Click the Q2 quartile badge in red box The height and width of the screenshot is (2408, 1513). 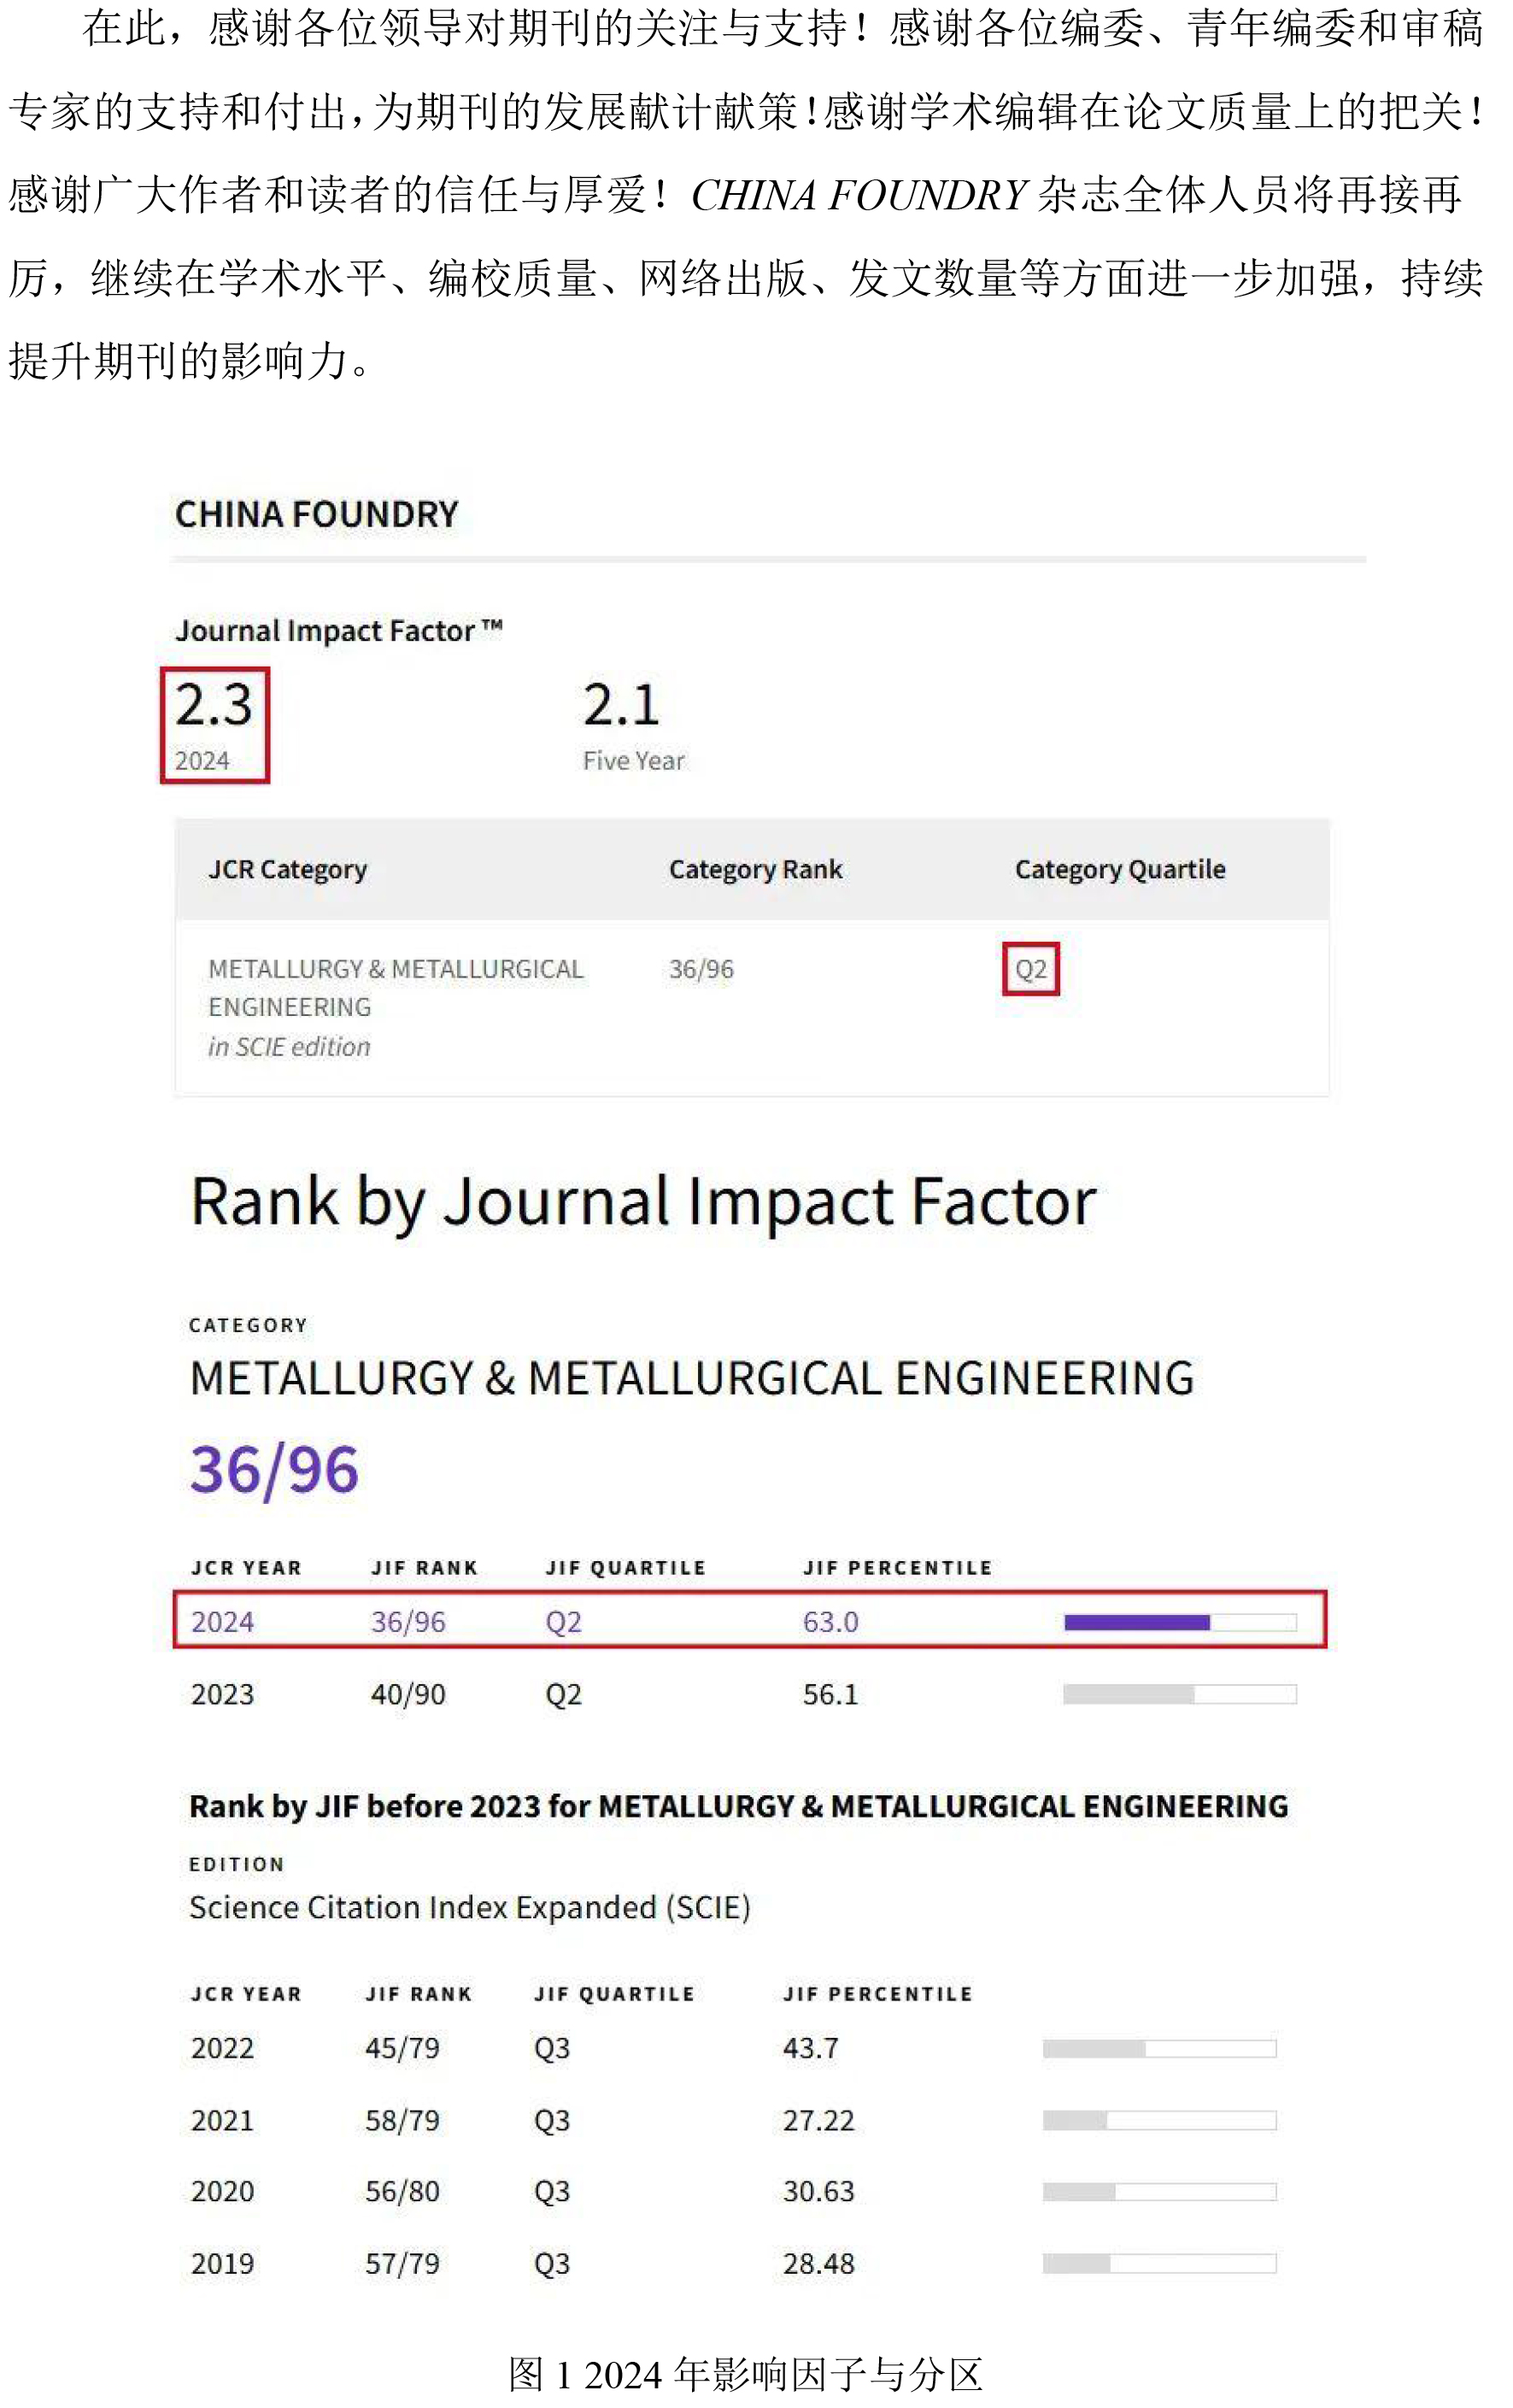coord(1031,969)
